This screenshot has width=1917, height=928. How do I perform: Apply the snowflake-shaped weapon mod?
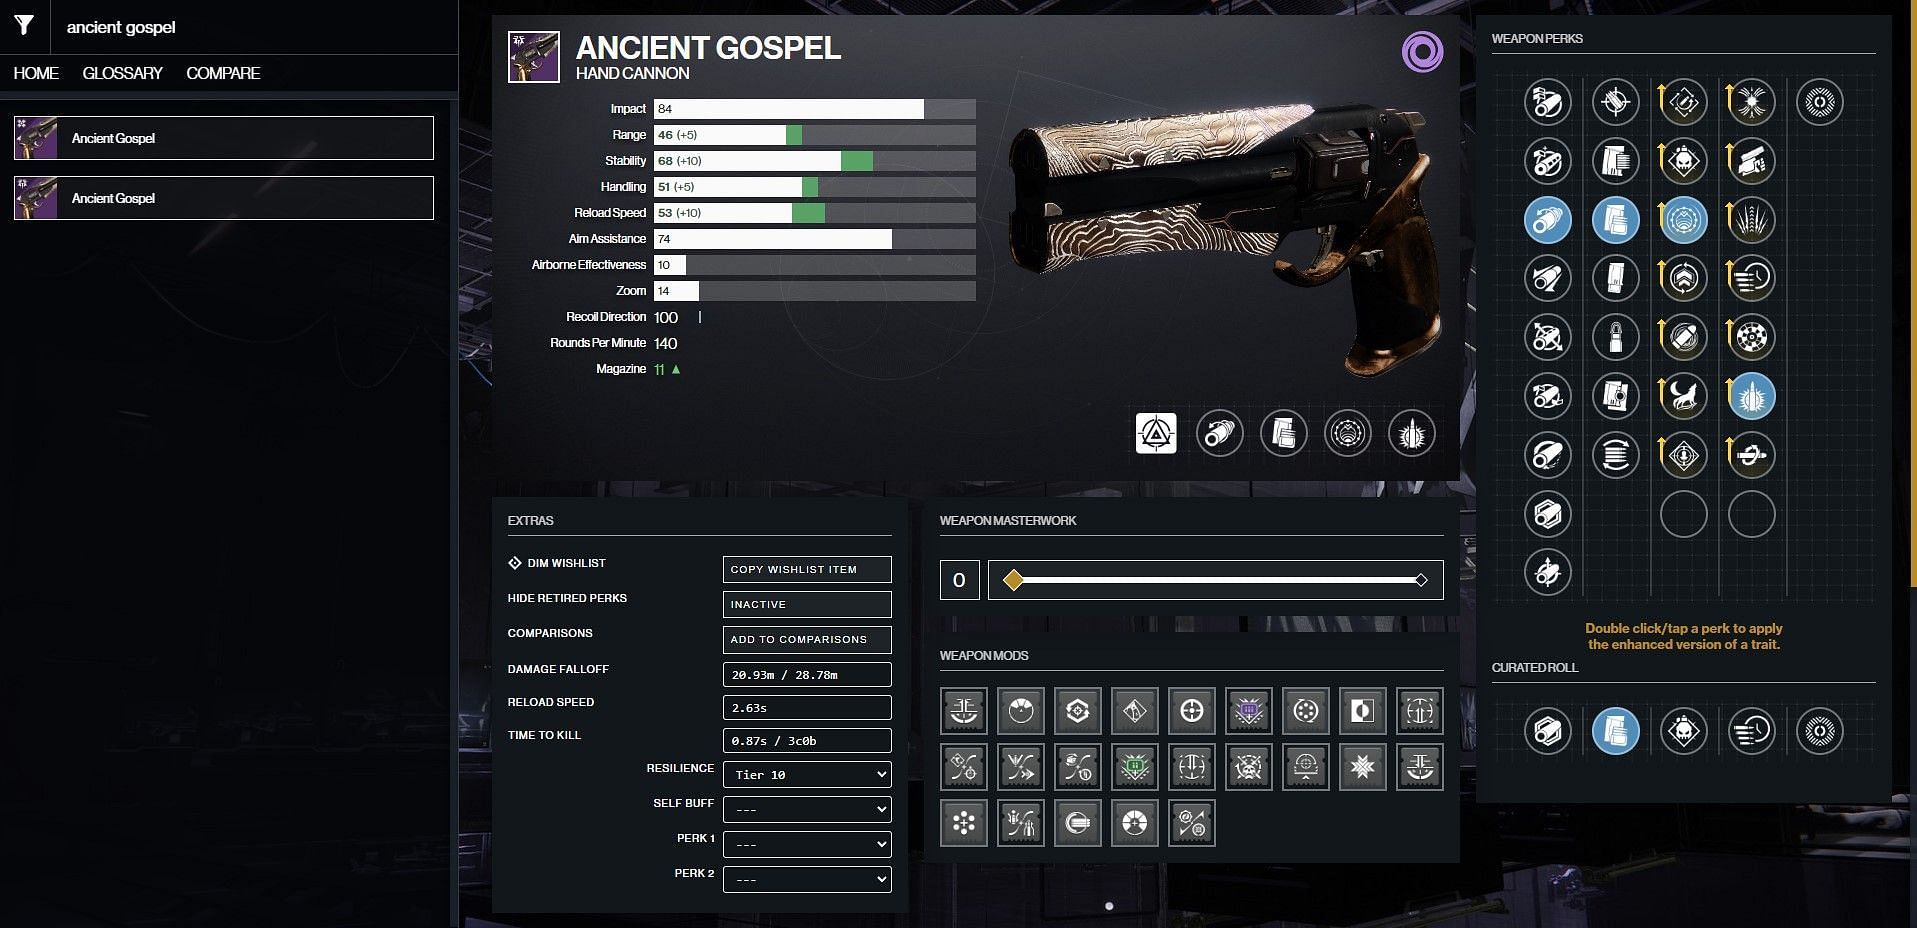(1363, 767)
